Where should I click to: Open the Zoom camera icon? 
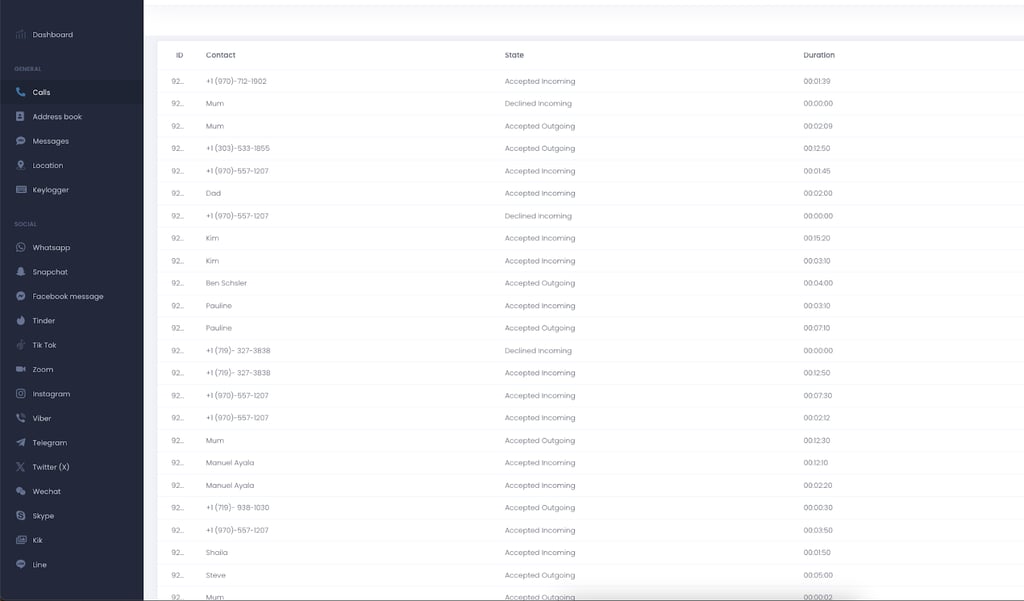tap(21, 369)
